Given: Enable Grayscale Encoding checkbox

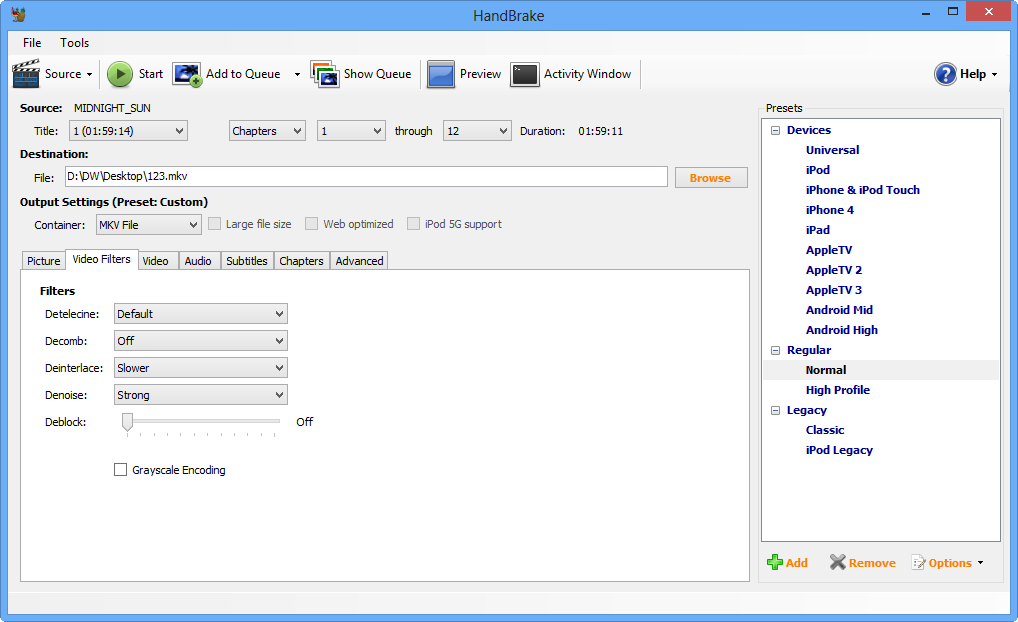Looking at the screenshot, I should coord(120,469).
